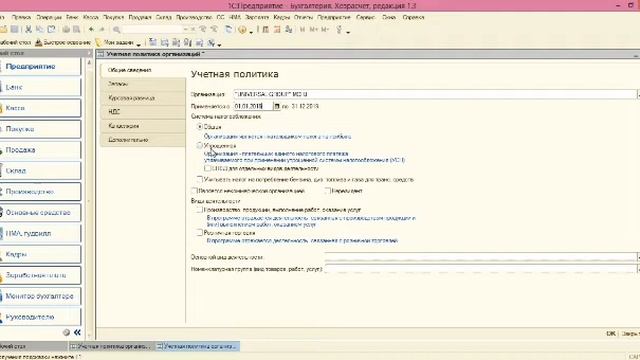Switch to the Запасы form tab
Image resolution: width=640 pixels, height=360 pixels.
(x=142, y=84)
